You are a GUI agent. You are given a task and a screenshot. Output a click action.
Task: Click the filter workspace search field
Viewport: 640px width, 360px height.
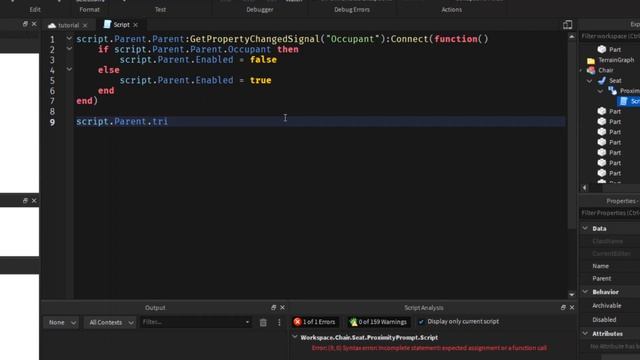tap(610, 36)
